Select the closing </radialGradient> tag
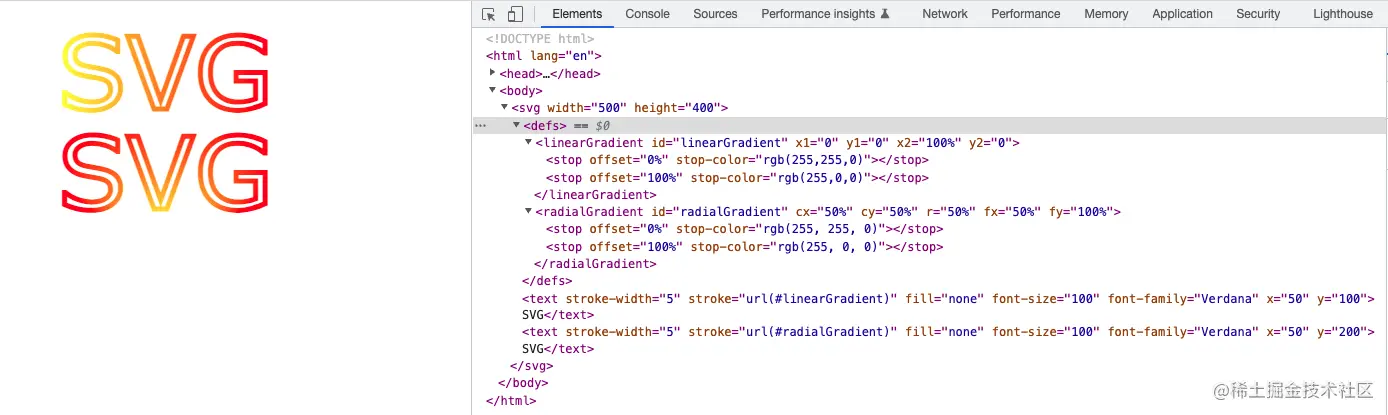Image resolution: width=1388 pixels, height=415 pixels. [x=595, y=264]
